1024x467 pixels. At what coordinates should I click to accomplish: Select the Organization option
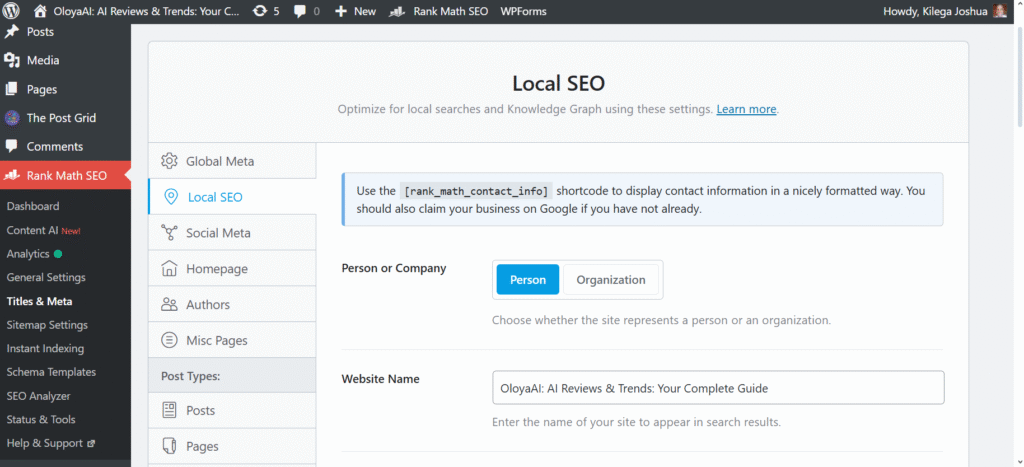click(x=611, y=280)
